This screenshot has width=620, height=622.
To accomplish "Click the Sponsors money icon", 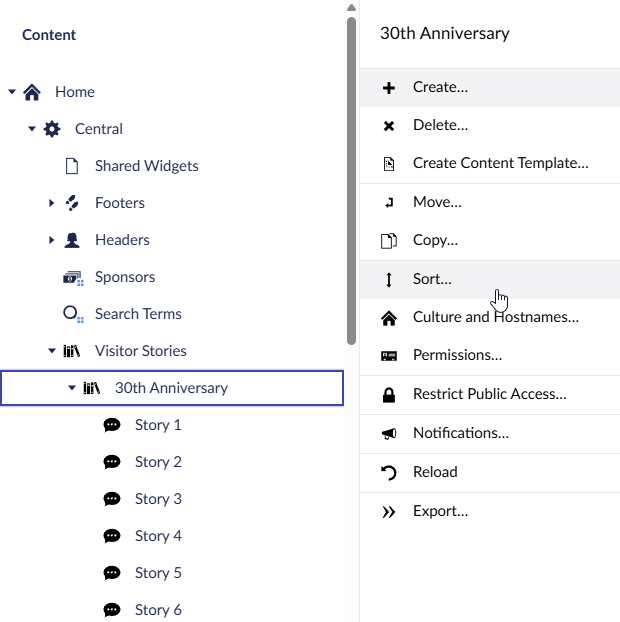I will pyautogui.click(x=72, y=277).
